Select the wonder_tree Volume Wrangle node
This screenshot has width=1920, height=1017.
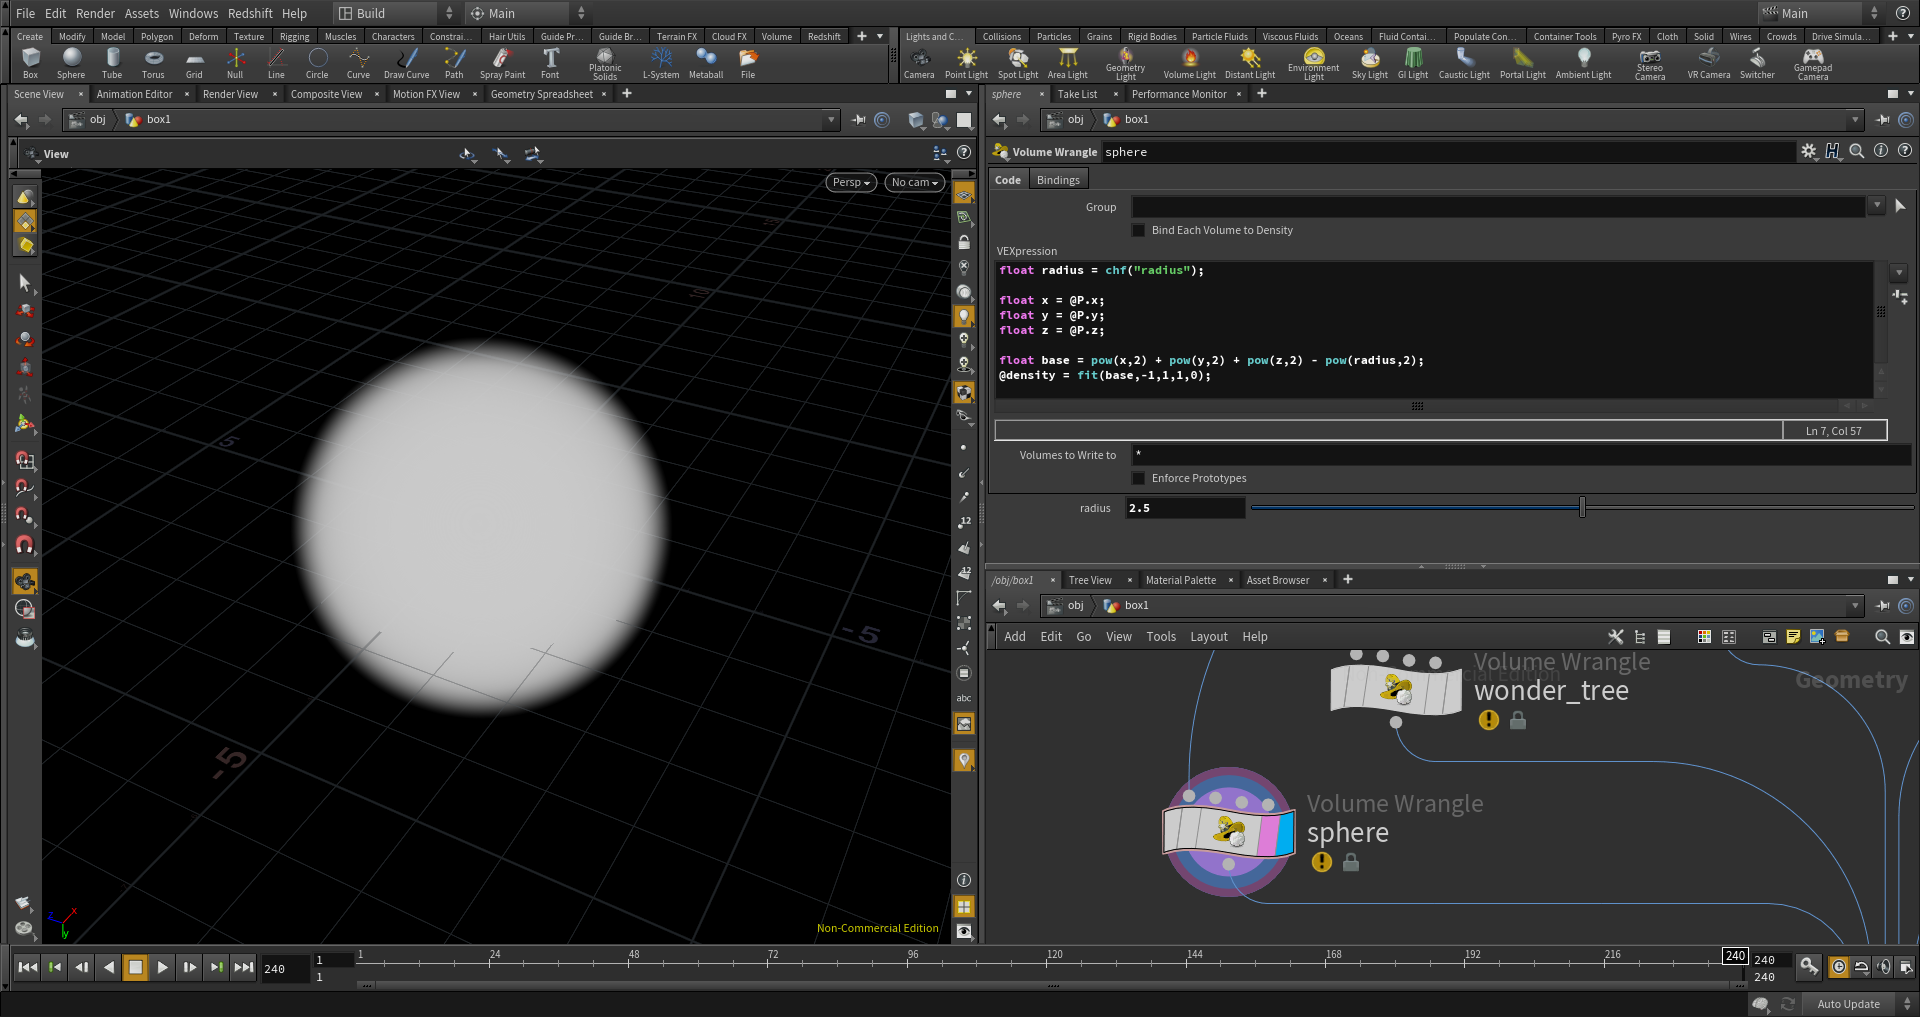click(x=1396, y=689)
